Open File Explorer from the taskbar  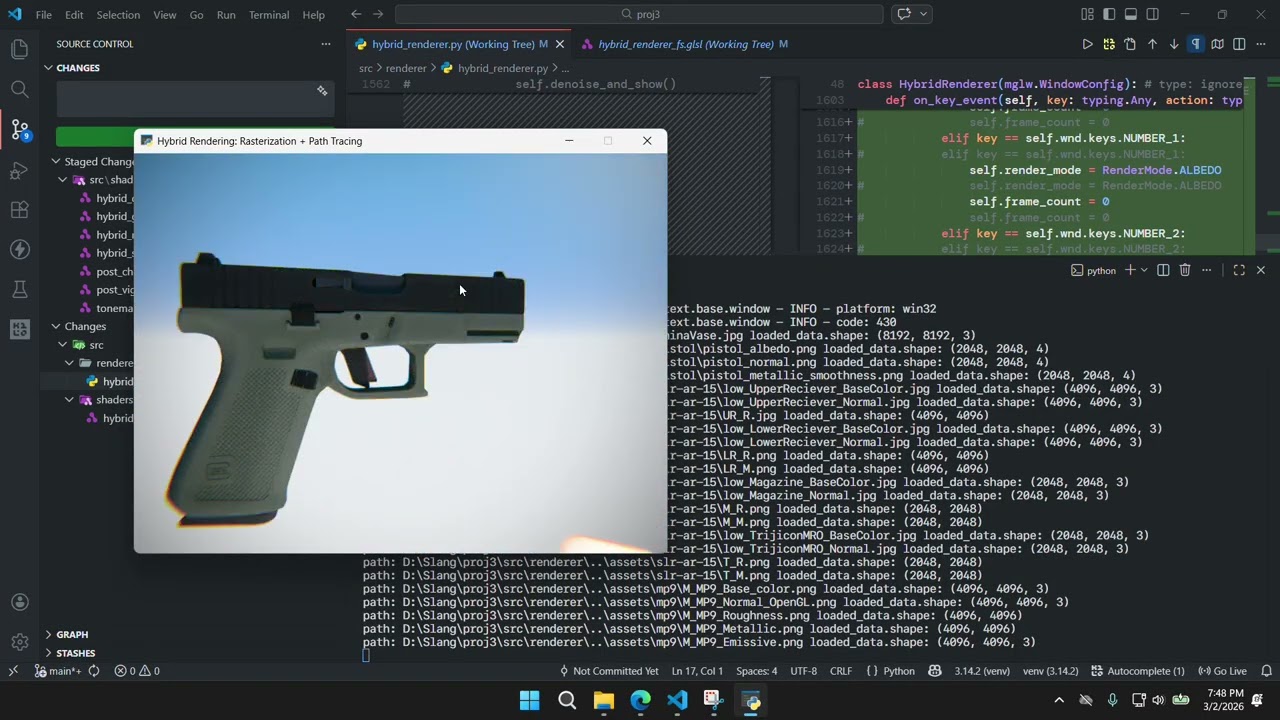click(x=604, y=700)
